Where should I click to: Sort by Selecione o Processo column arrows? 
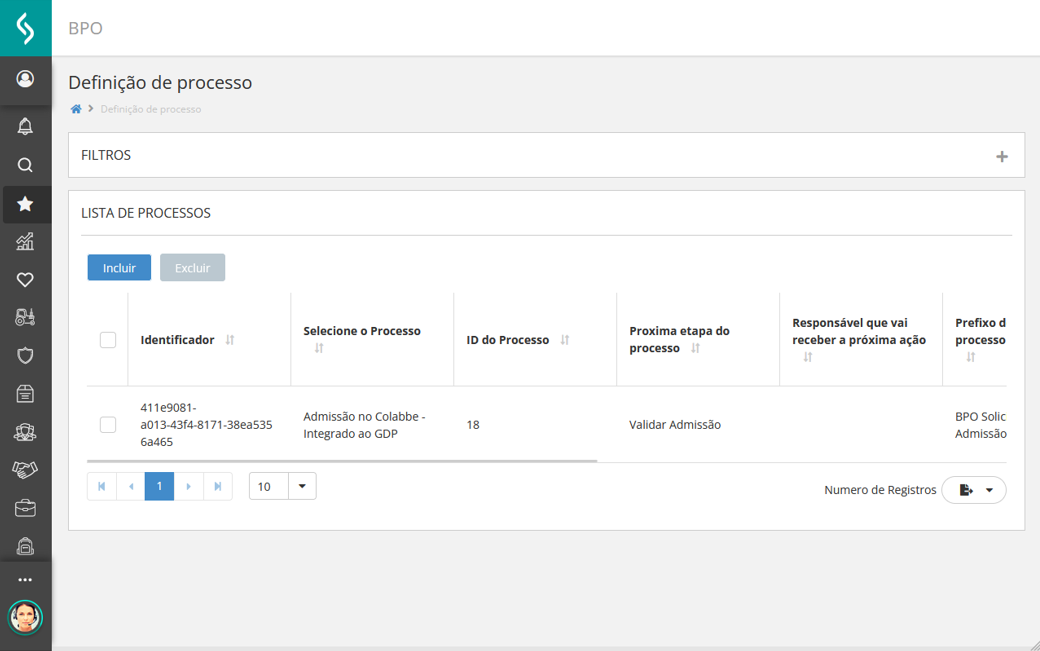pyautogui.click(x=319, y=348)
